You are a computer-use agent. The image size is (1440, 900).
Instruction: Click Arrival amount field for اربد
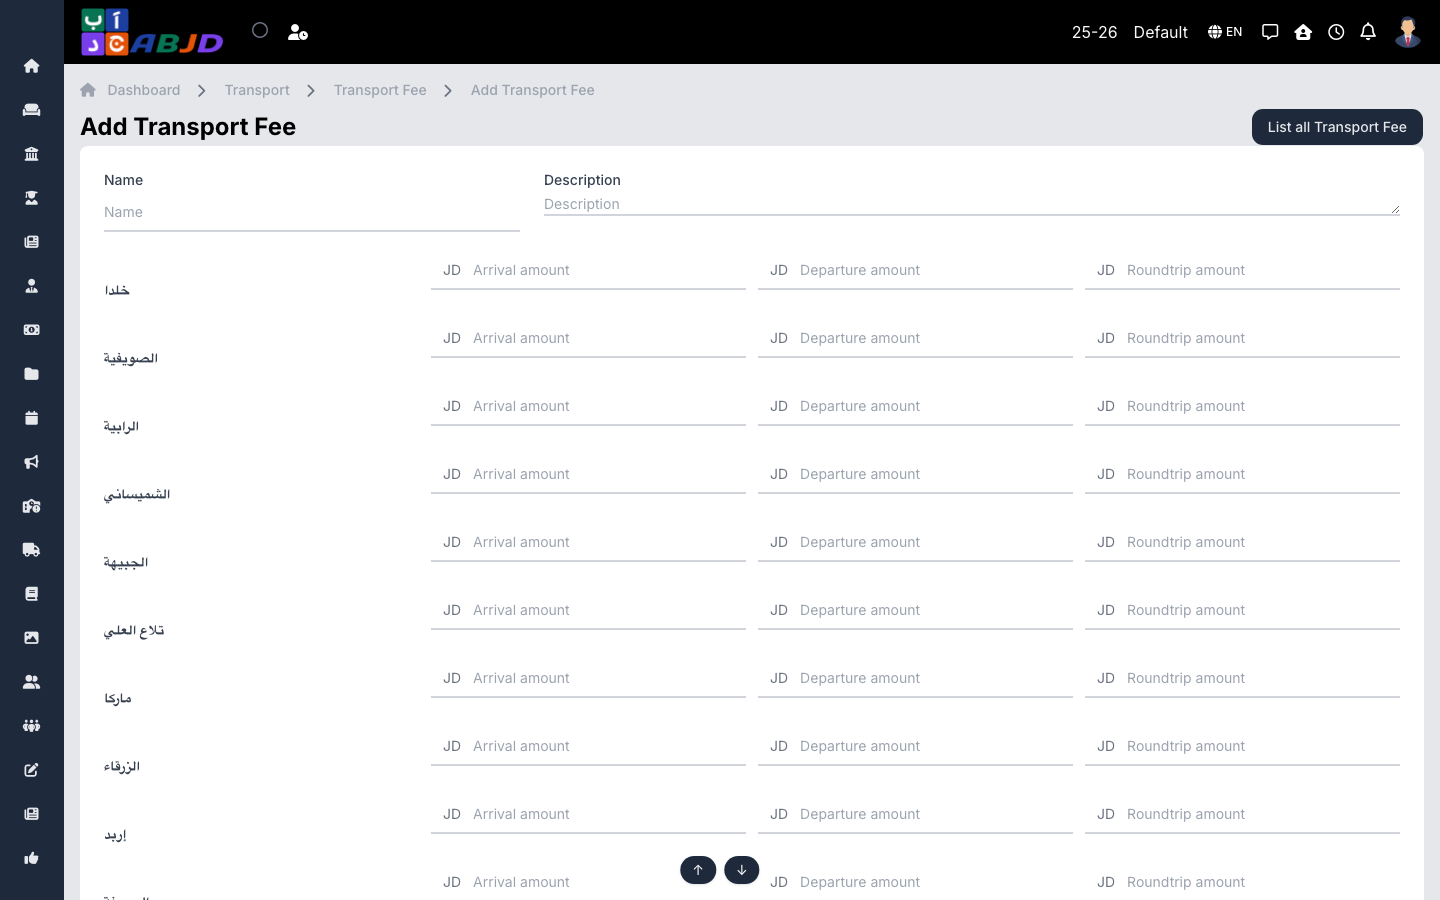588,814
